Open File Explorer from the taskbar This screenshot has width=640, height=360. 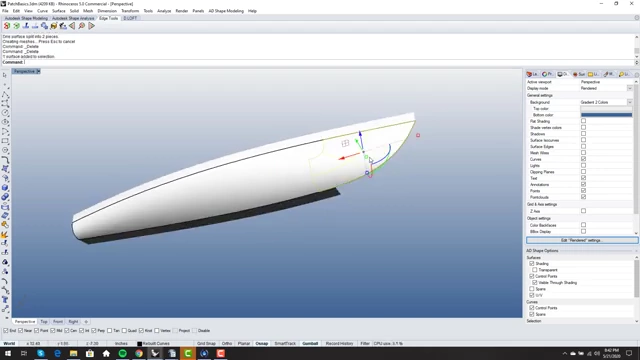(73, 353)
